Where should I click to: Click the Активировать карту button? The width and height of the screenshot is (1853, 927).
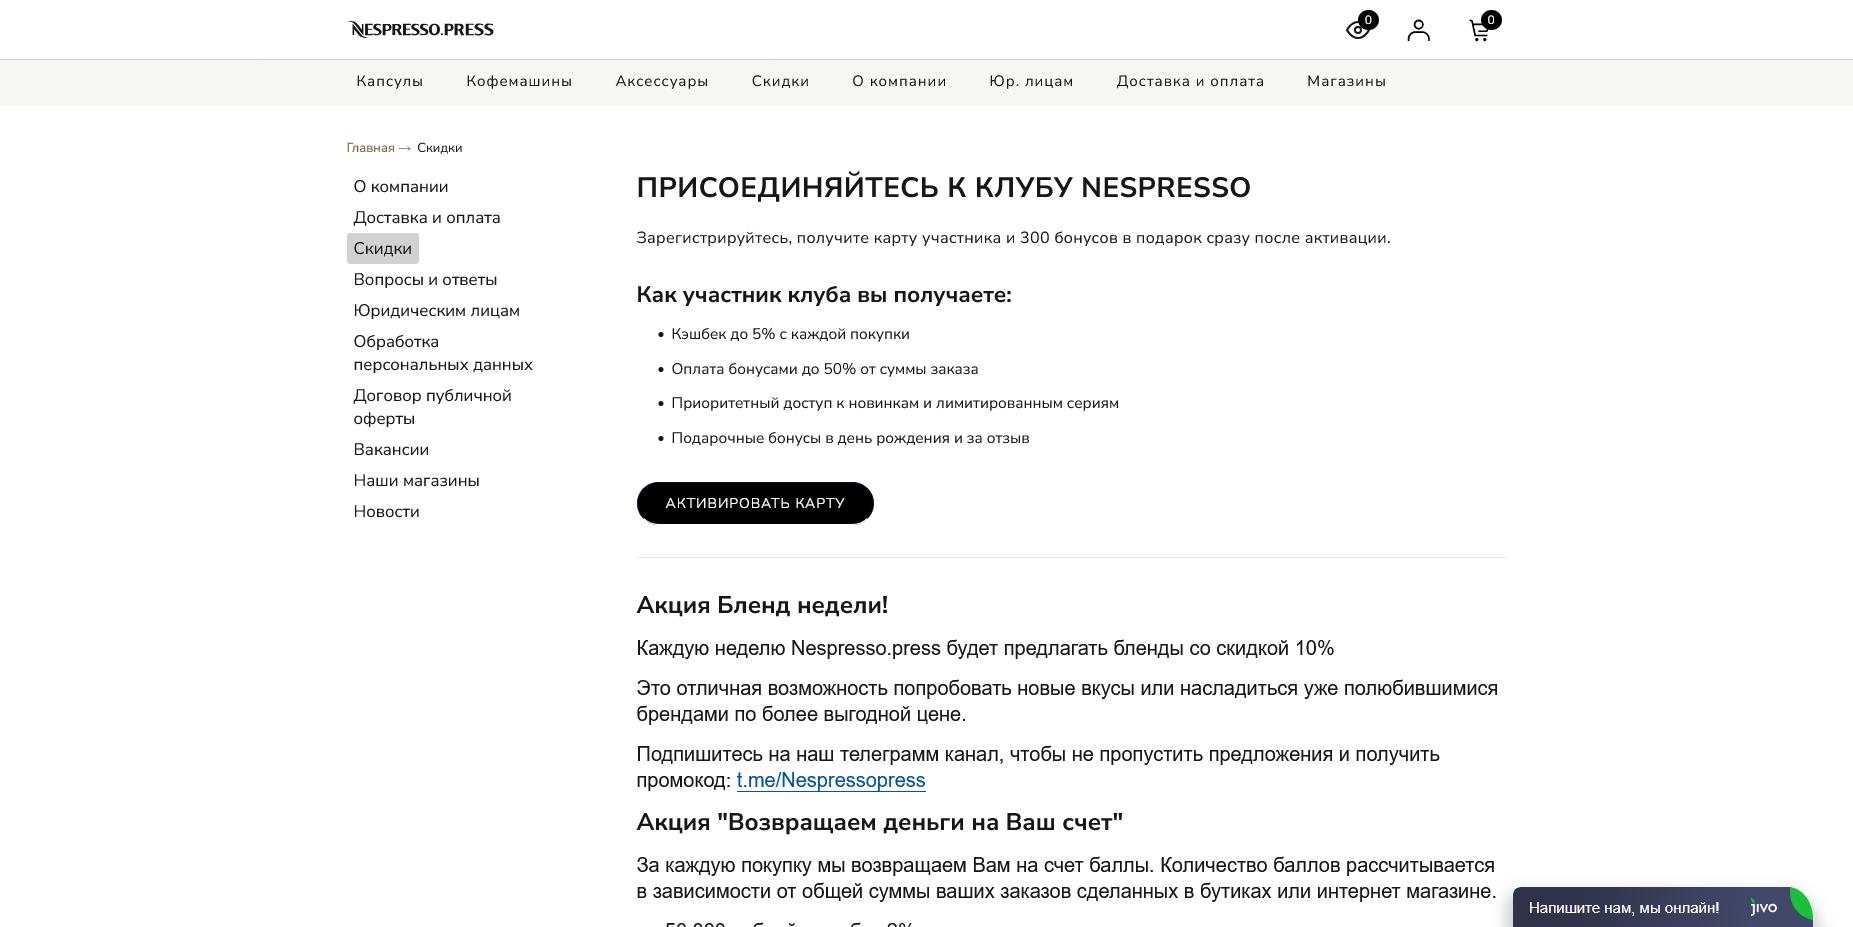coord(755,503)
